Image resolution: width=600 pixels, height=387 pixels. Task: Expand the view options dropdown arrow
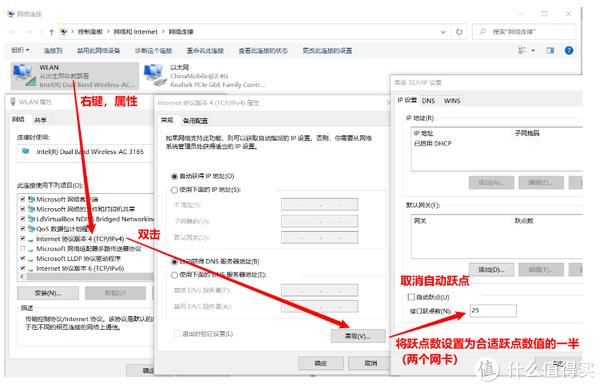[533, 51]
